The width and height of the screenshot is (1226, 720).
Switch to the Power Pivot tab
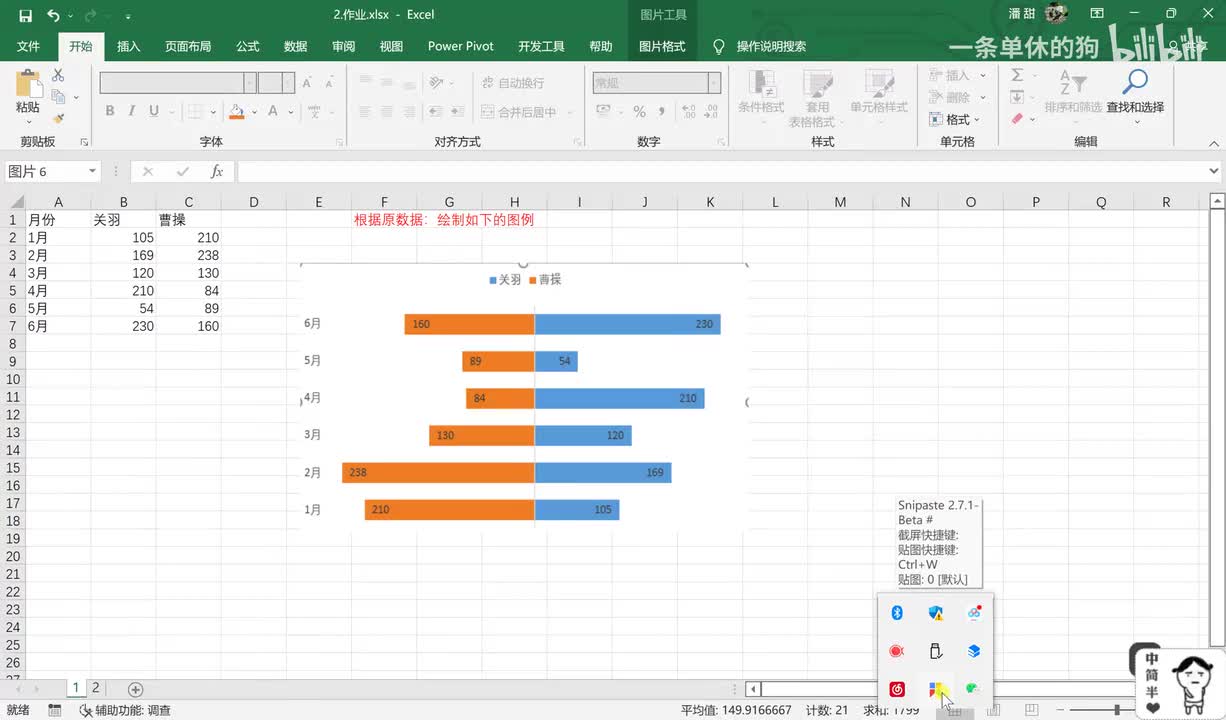point(461,46)
